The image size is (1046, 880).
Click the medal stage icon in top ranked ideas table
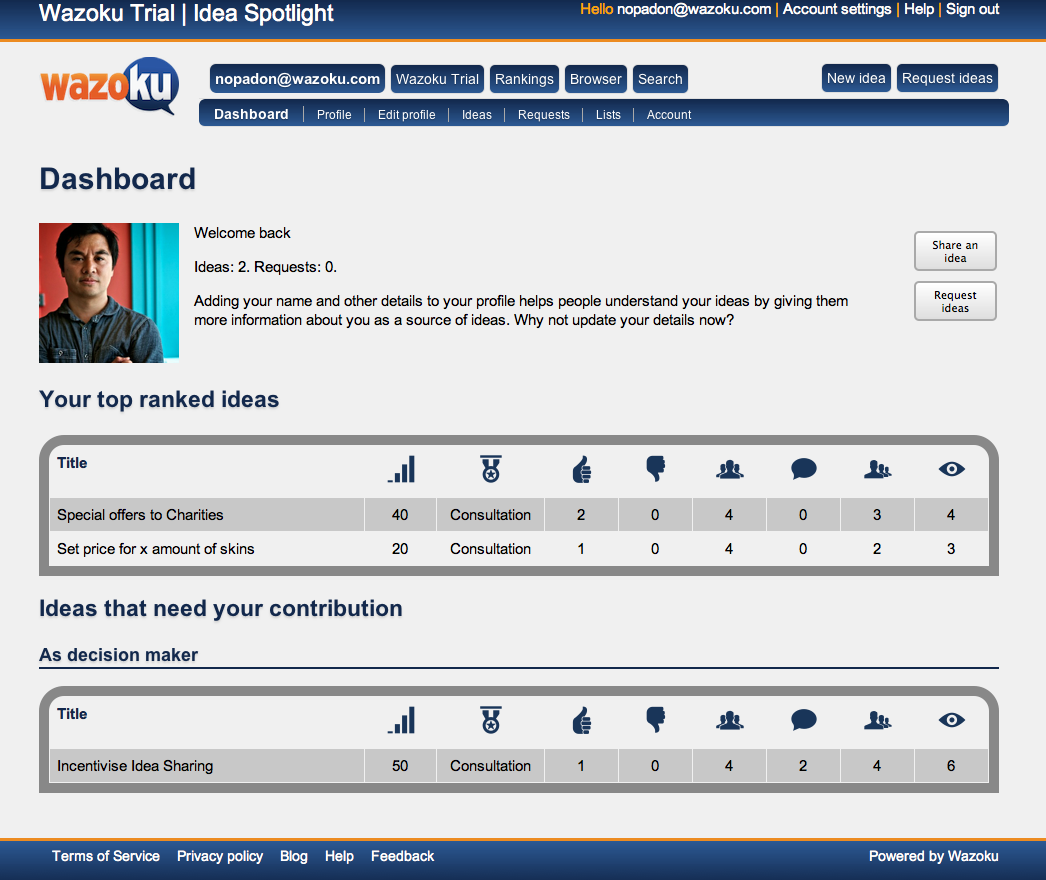pos(491,469)
